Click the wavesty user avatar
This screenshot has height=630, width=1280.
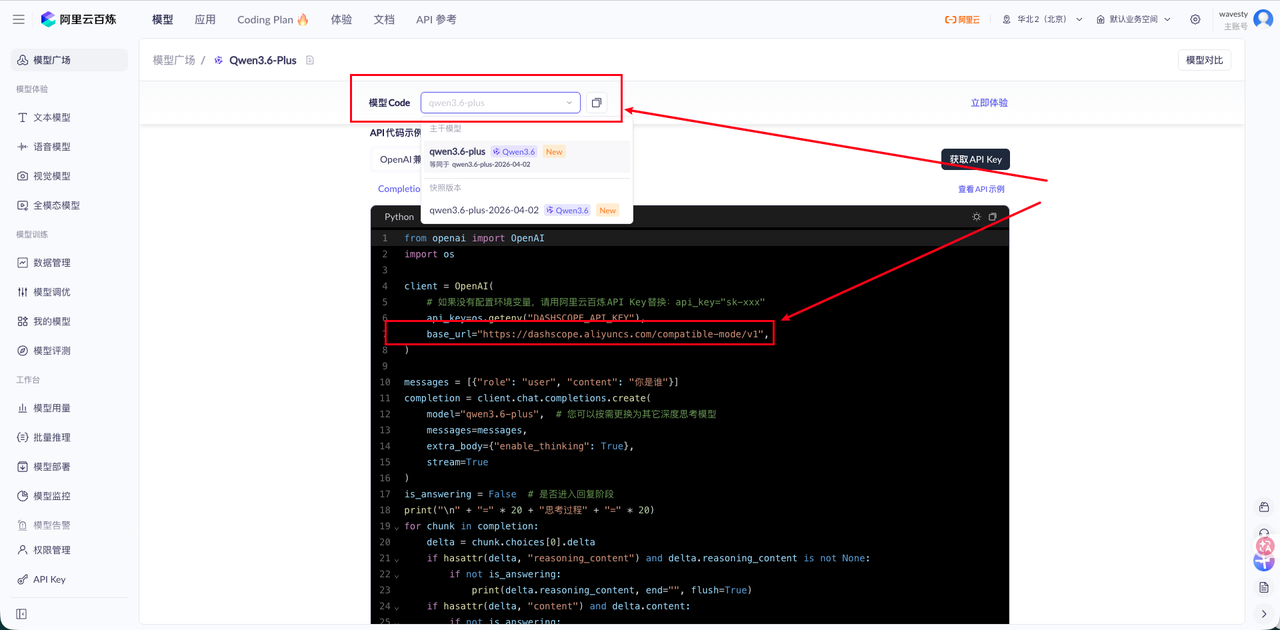(x=1263, y=19)
